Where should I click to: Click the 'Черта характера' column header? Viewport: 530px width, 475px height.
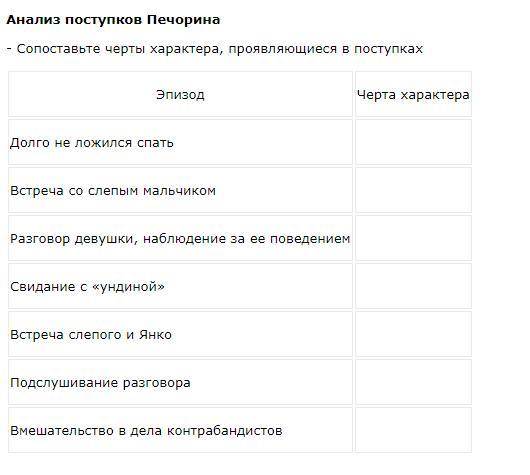413,94
